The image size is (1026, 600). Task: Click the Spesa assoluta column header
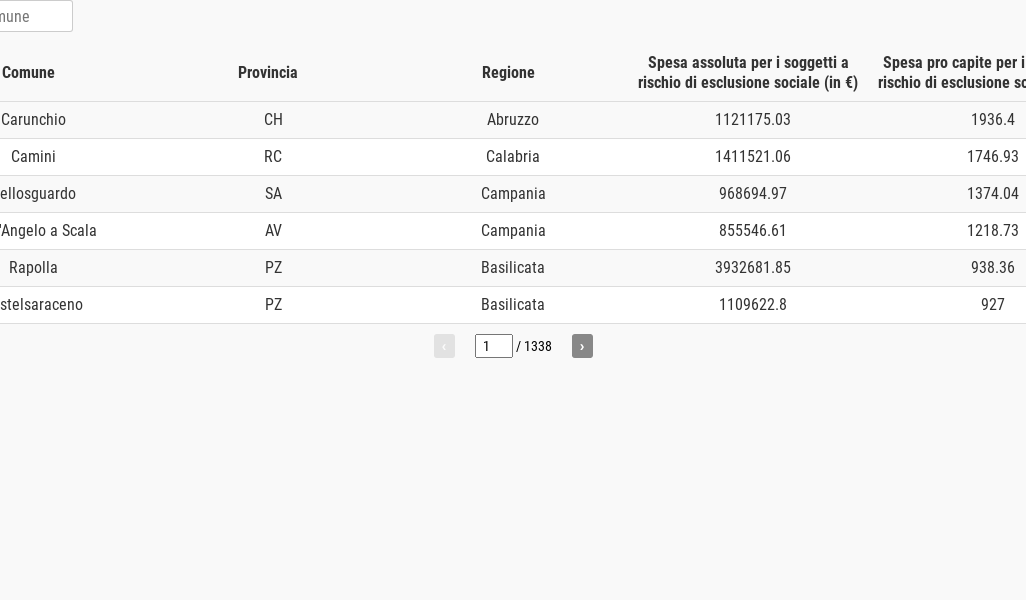(748, 73)
